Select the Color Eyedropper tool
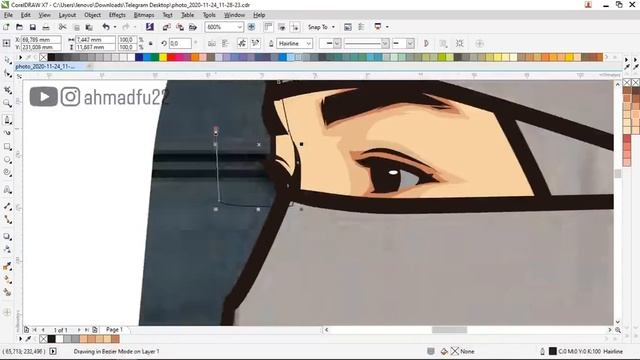Viewport: 640px width, 360px height. point(7,266)
